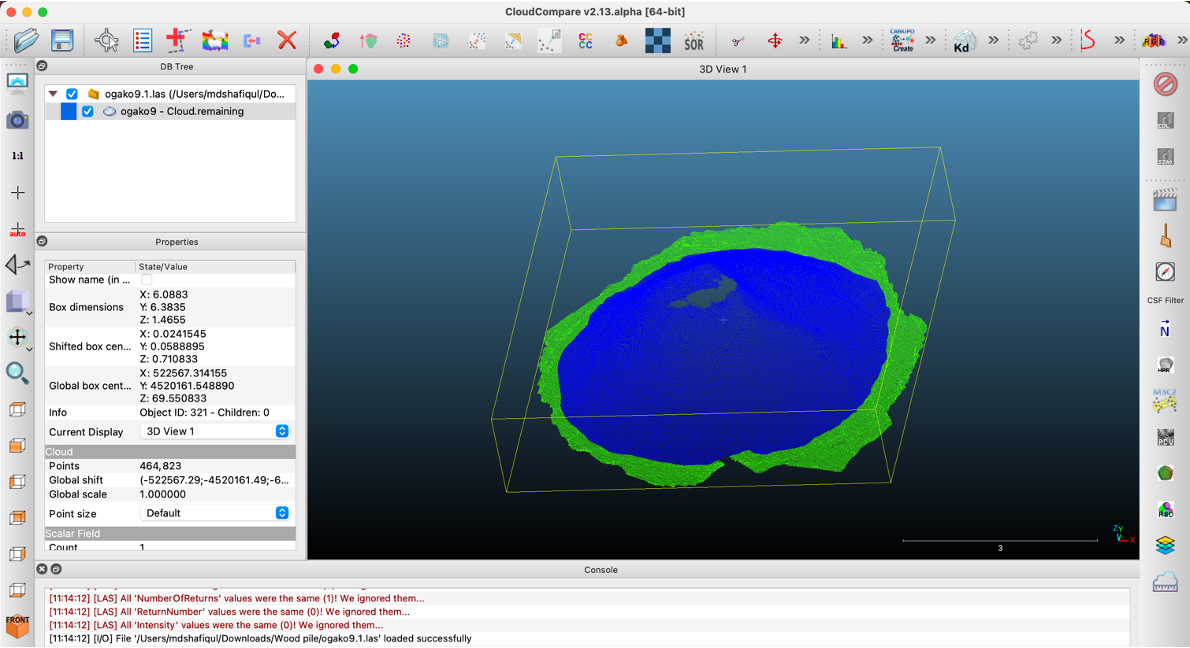Select the ogako9 - Cloud.remaining tree item

(x=181, y=112)
